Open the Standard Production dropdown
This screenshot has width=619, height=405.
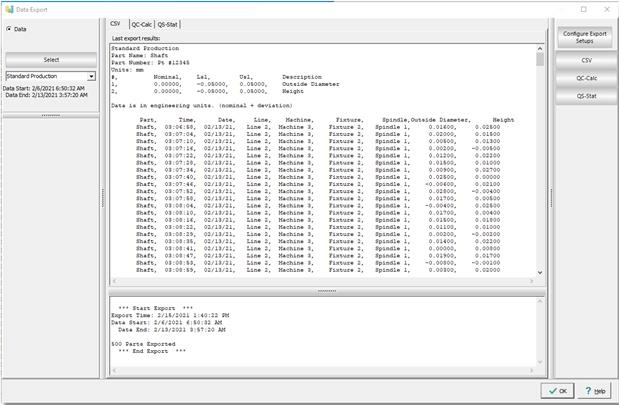(91, 76)
